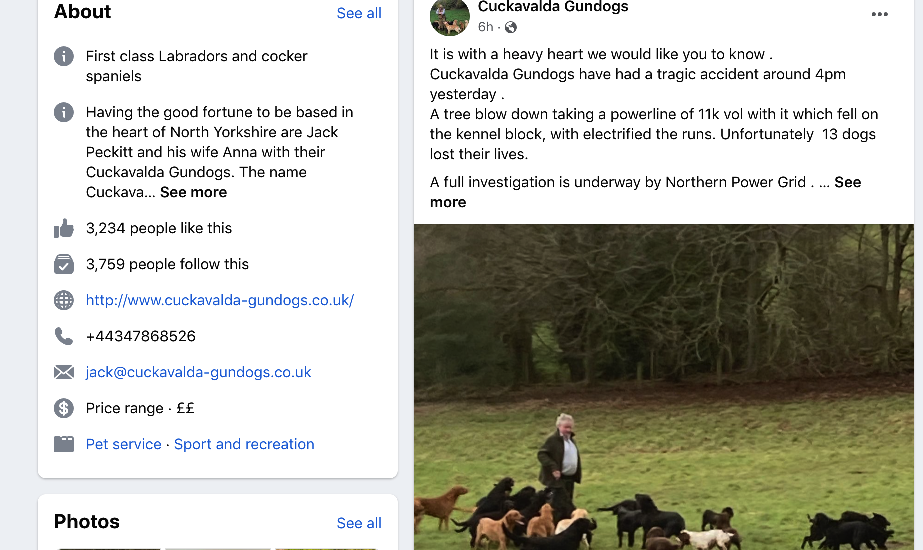
Task: Click the phone number icon
Action: coord(64,336)
